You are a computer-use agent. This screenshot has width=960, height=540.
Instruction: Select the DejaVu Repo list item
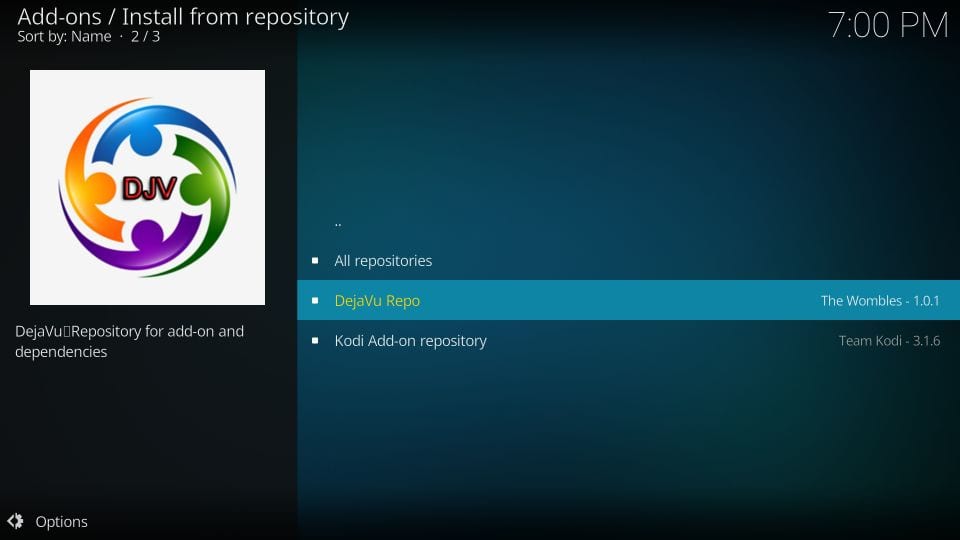pyautogui.click(x=628, y=300)
